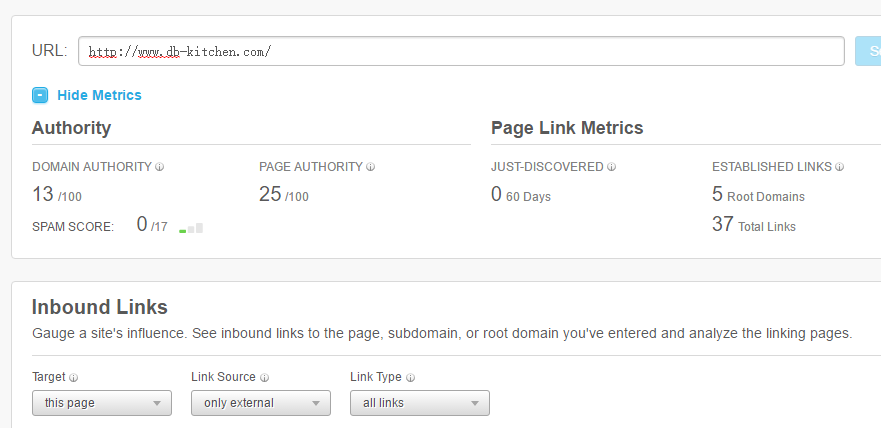Open the Link Type 'all links' dropdown

[420, 403]
